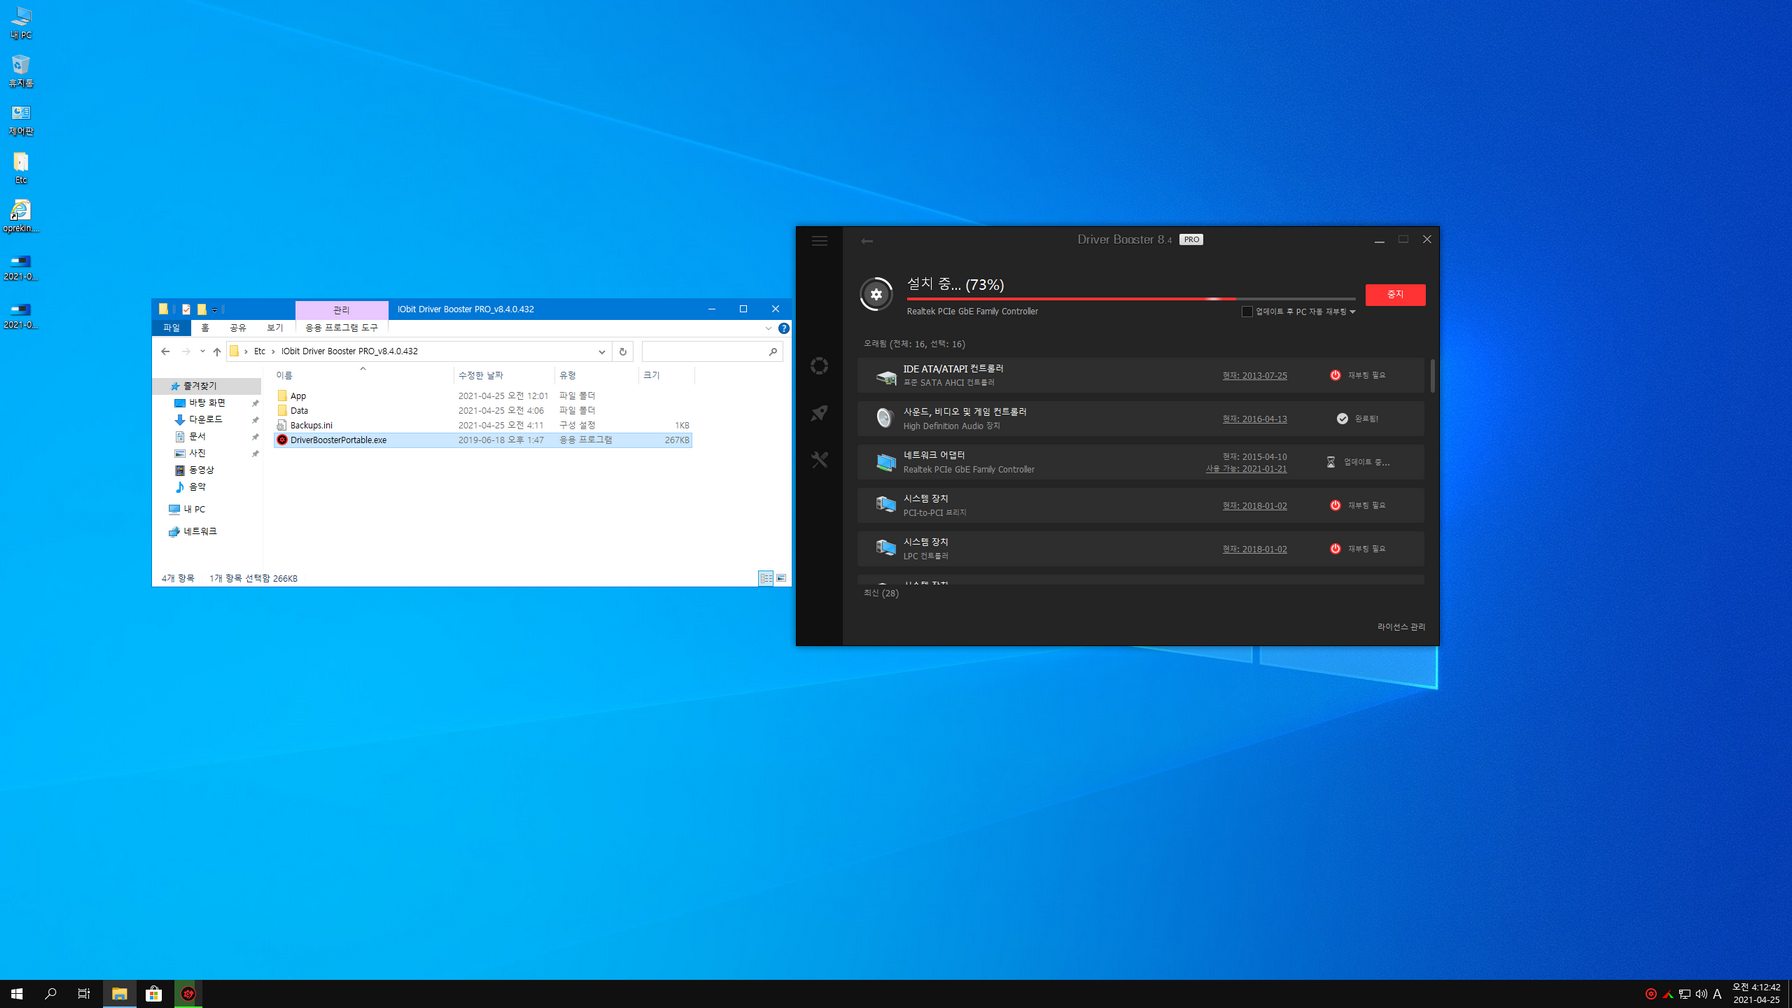Click the 중지 stop button
This screenshot has height=1008, width=1792.
point(1395,294)
